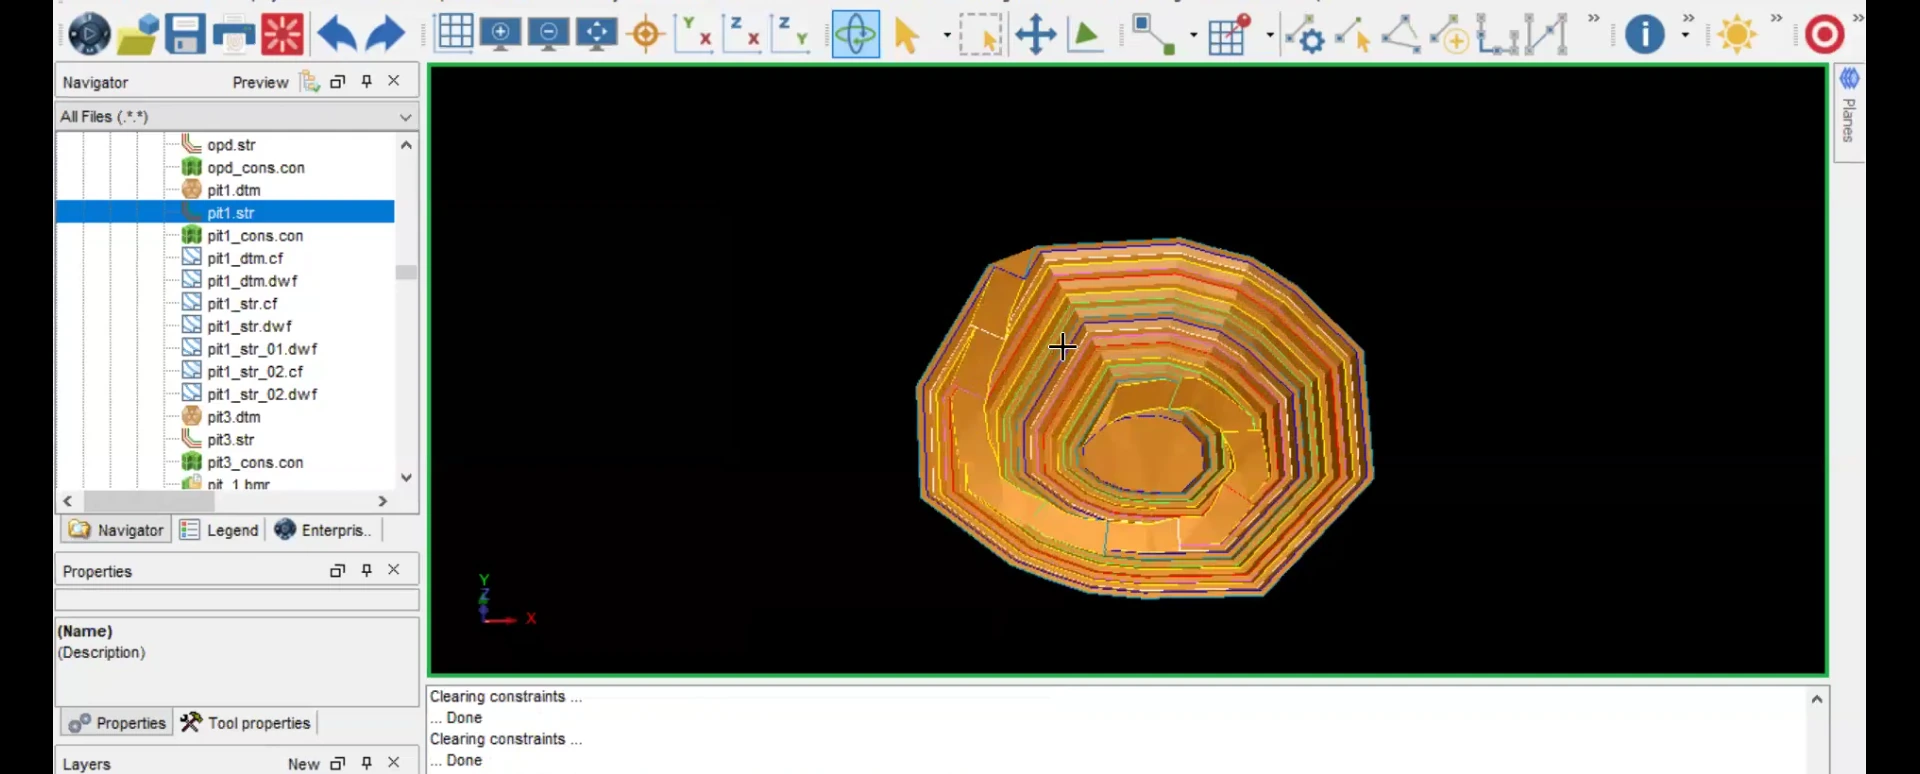Pin the Properties panel
The height and width of the screenshot is (774, 1920).
point(367,570)
